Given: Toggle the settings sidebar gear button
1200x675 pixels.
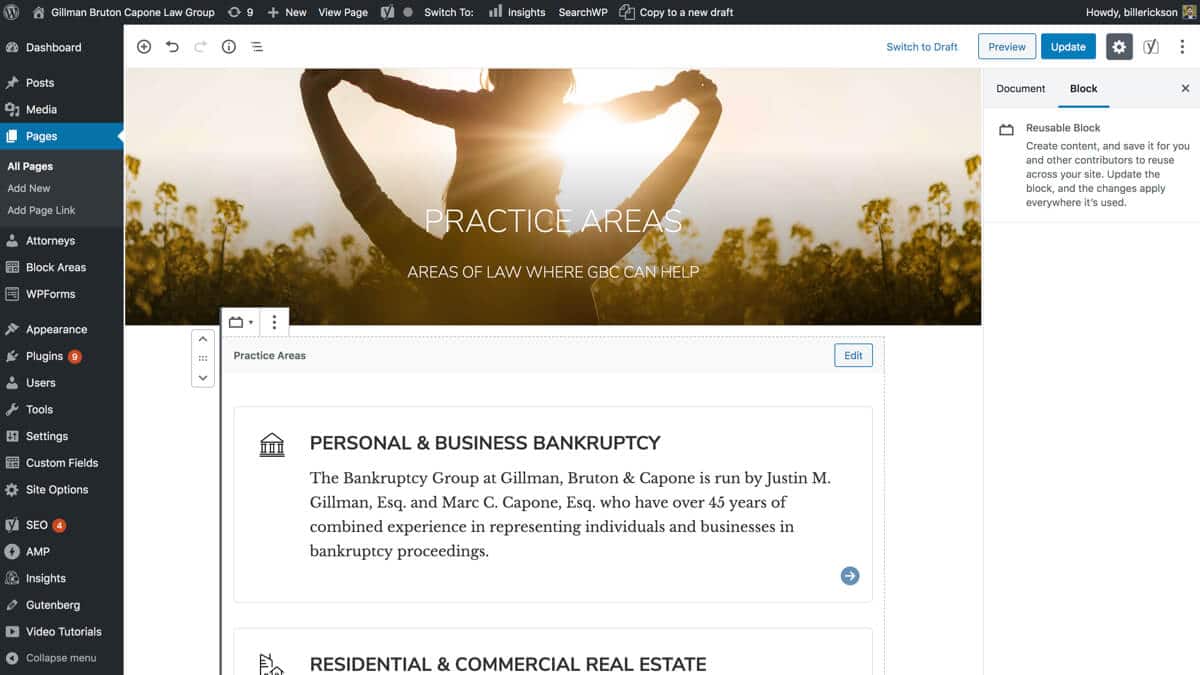Looking at the screenshot, I should pos(1119,47).
